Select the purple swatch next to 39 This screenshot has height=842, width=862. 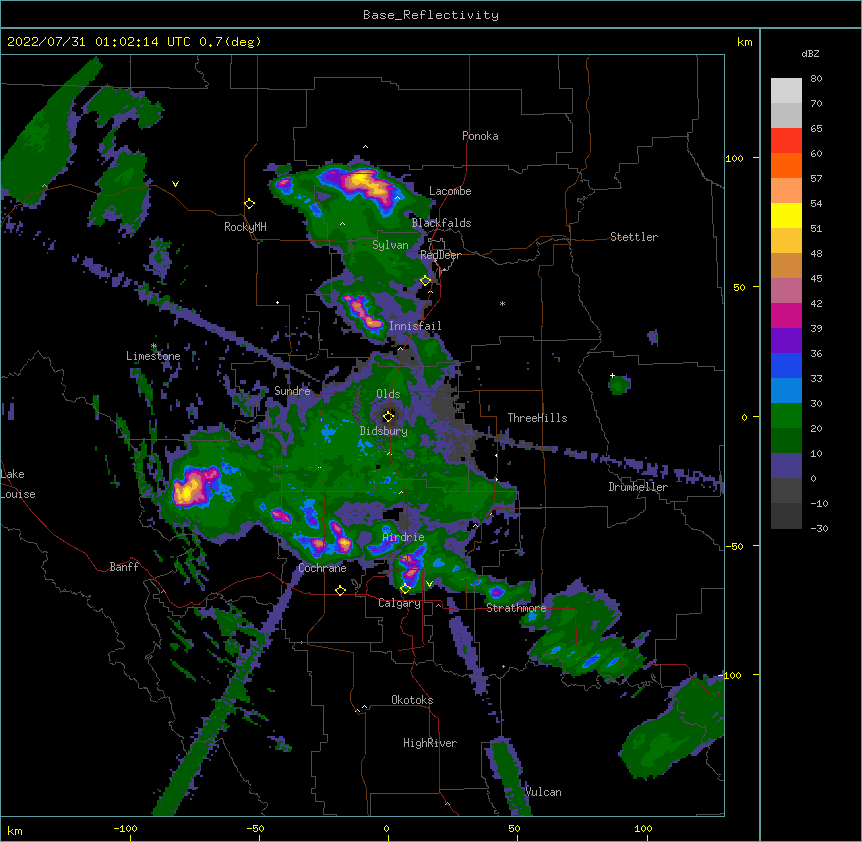tap(786, 340)
